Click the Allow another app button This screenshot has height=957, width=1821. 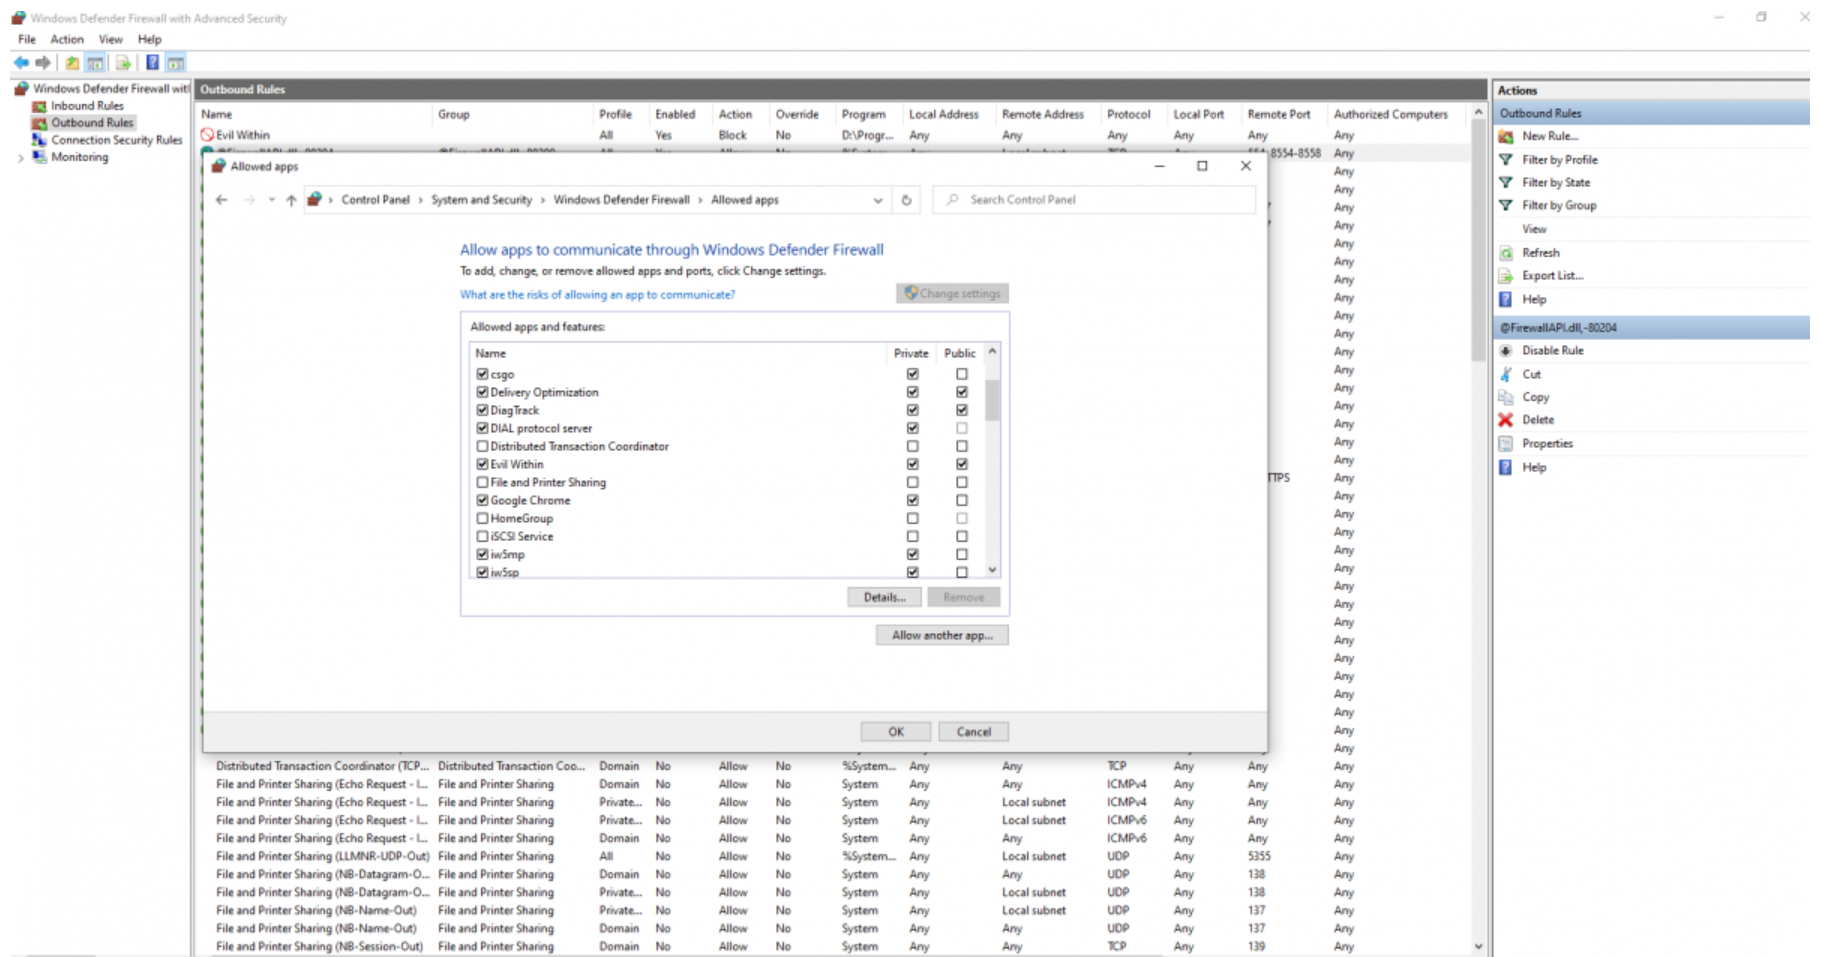[x=941, y=635]
